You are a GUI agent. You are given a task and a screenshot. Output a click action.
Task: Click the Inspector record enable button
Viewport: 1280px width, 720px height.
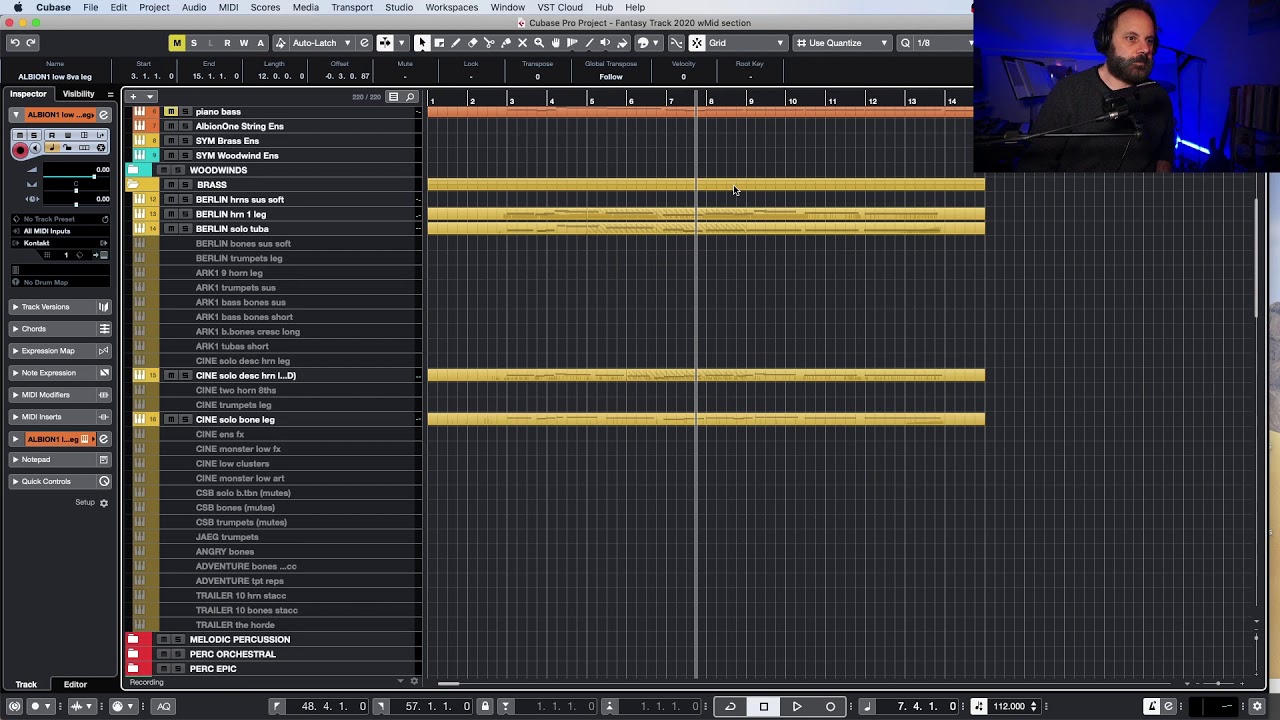[x=20, y=150]
